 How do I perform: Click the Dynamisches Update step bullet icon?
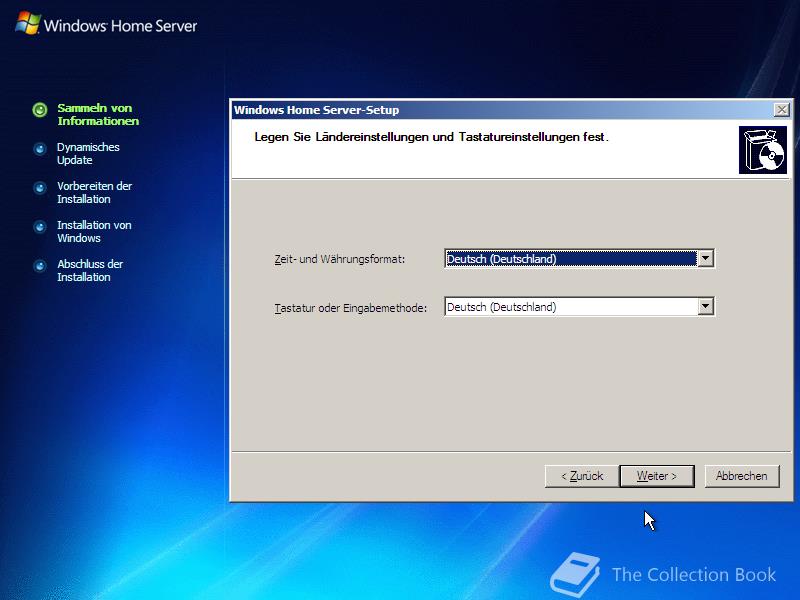(40, 149)
